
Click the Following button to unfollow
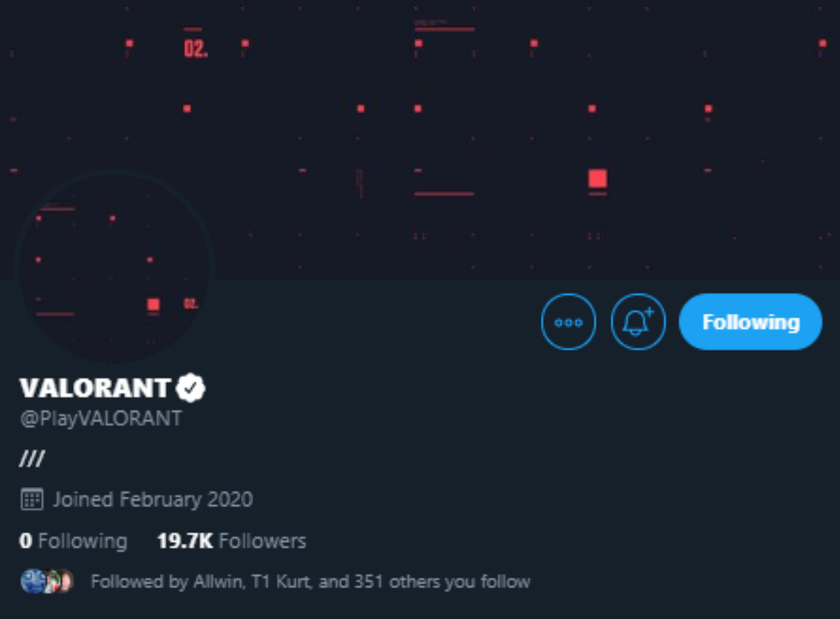point(750,322)
